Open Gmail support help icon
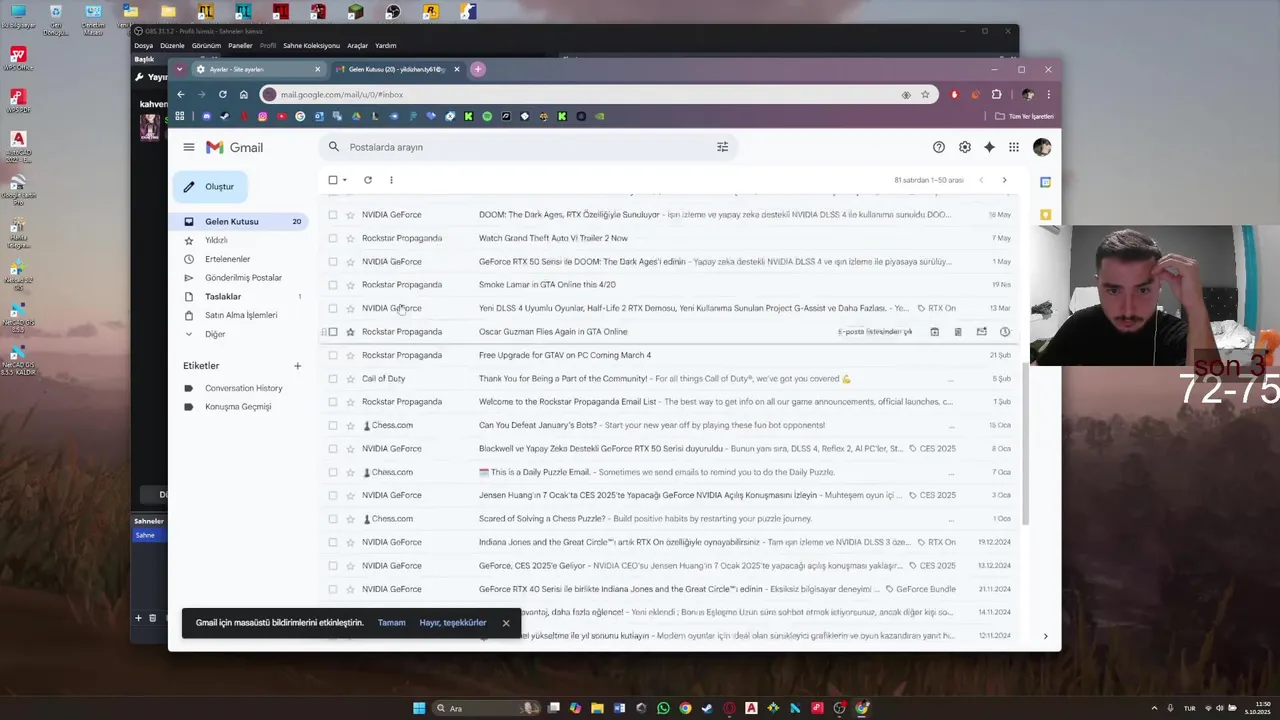 coord(939,147)
